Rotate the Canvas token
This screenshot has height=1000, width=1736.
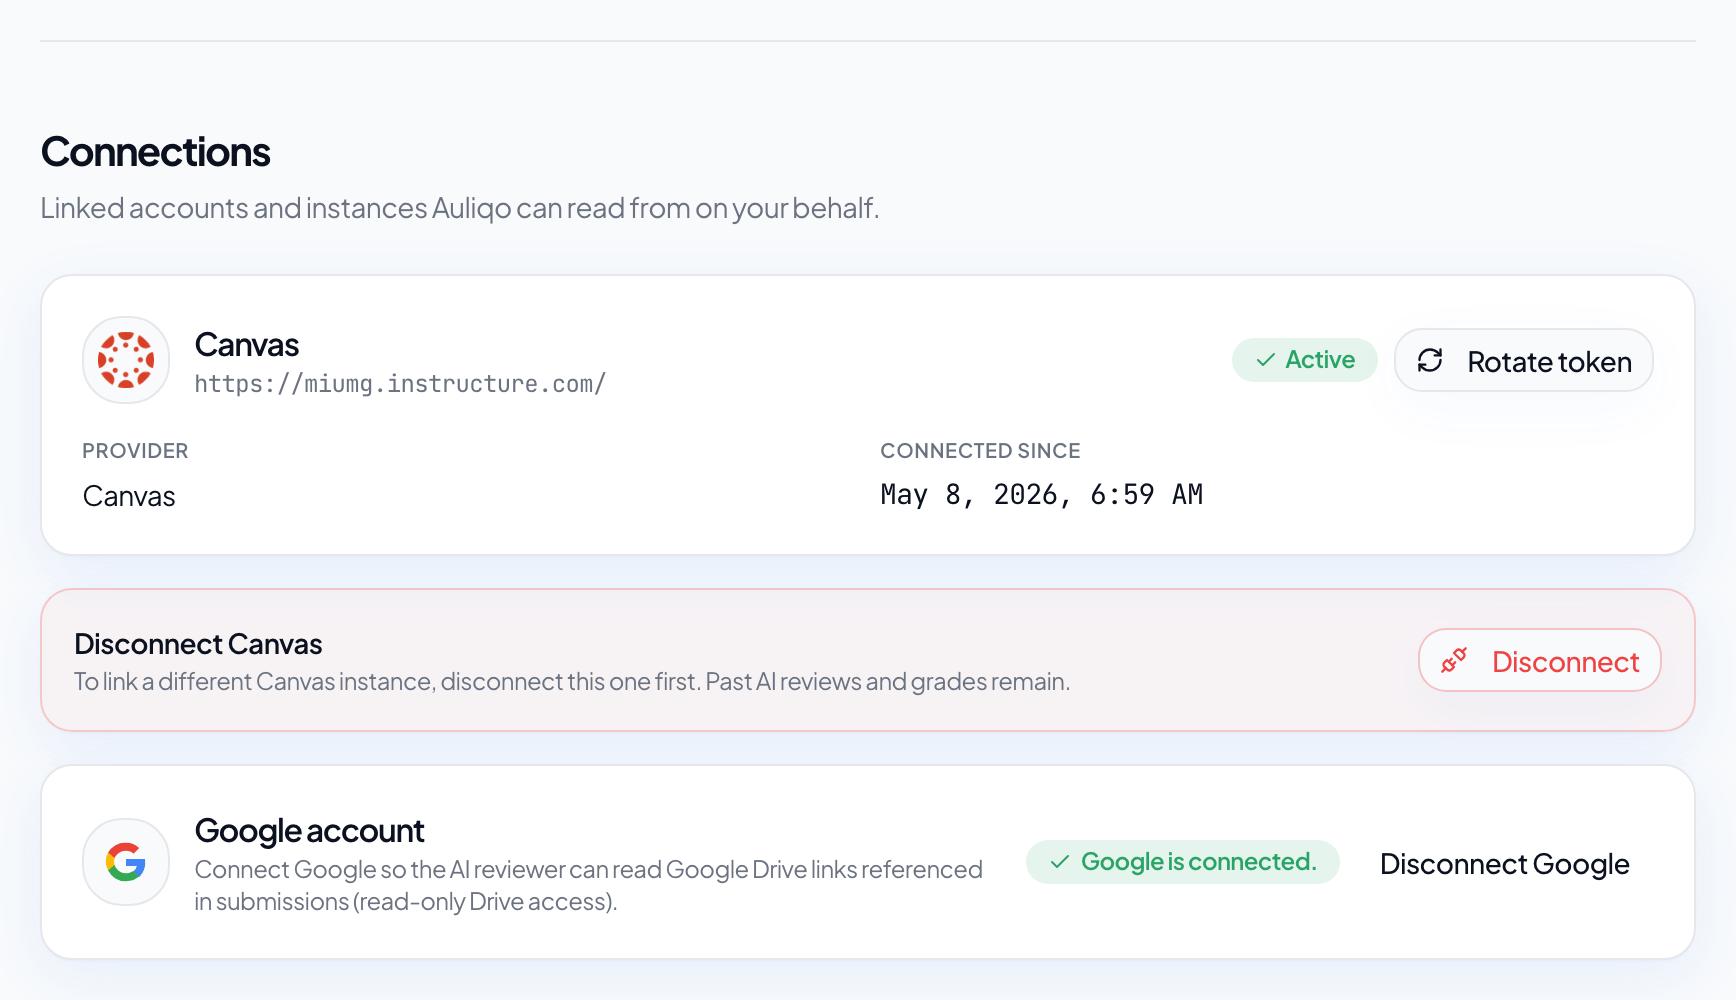click(x=1523, y=360)
